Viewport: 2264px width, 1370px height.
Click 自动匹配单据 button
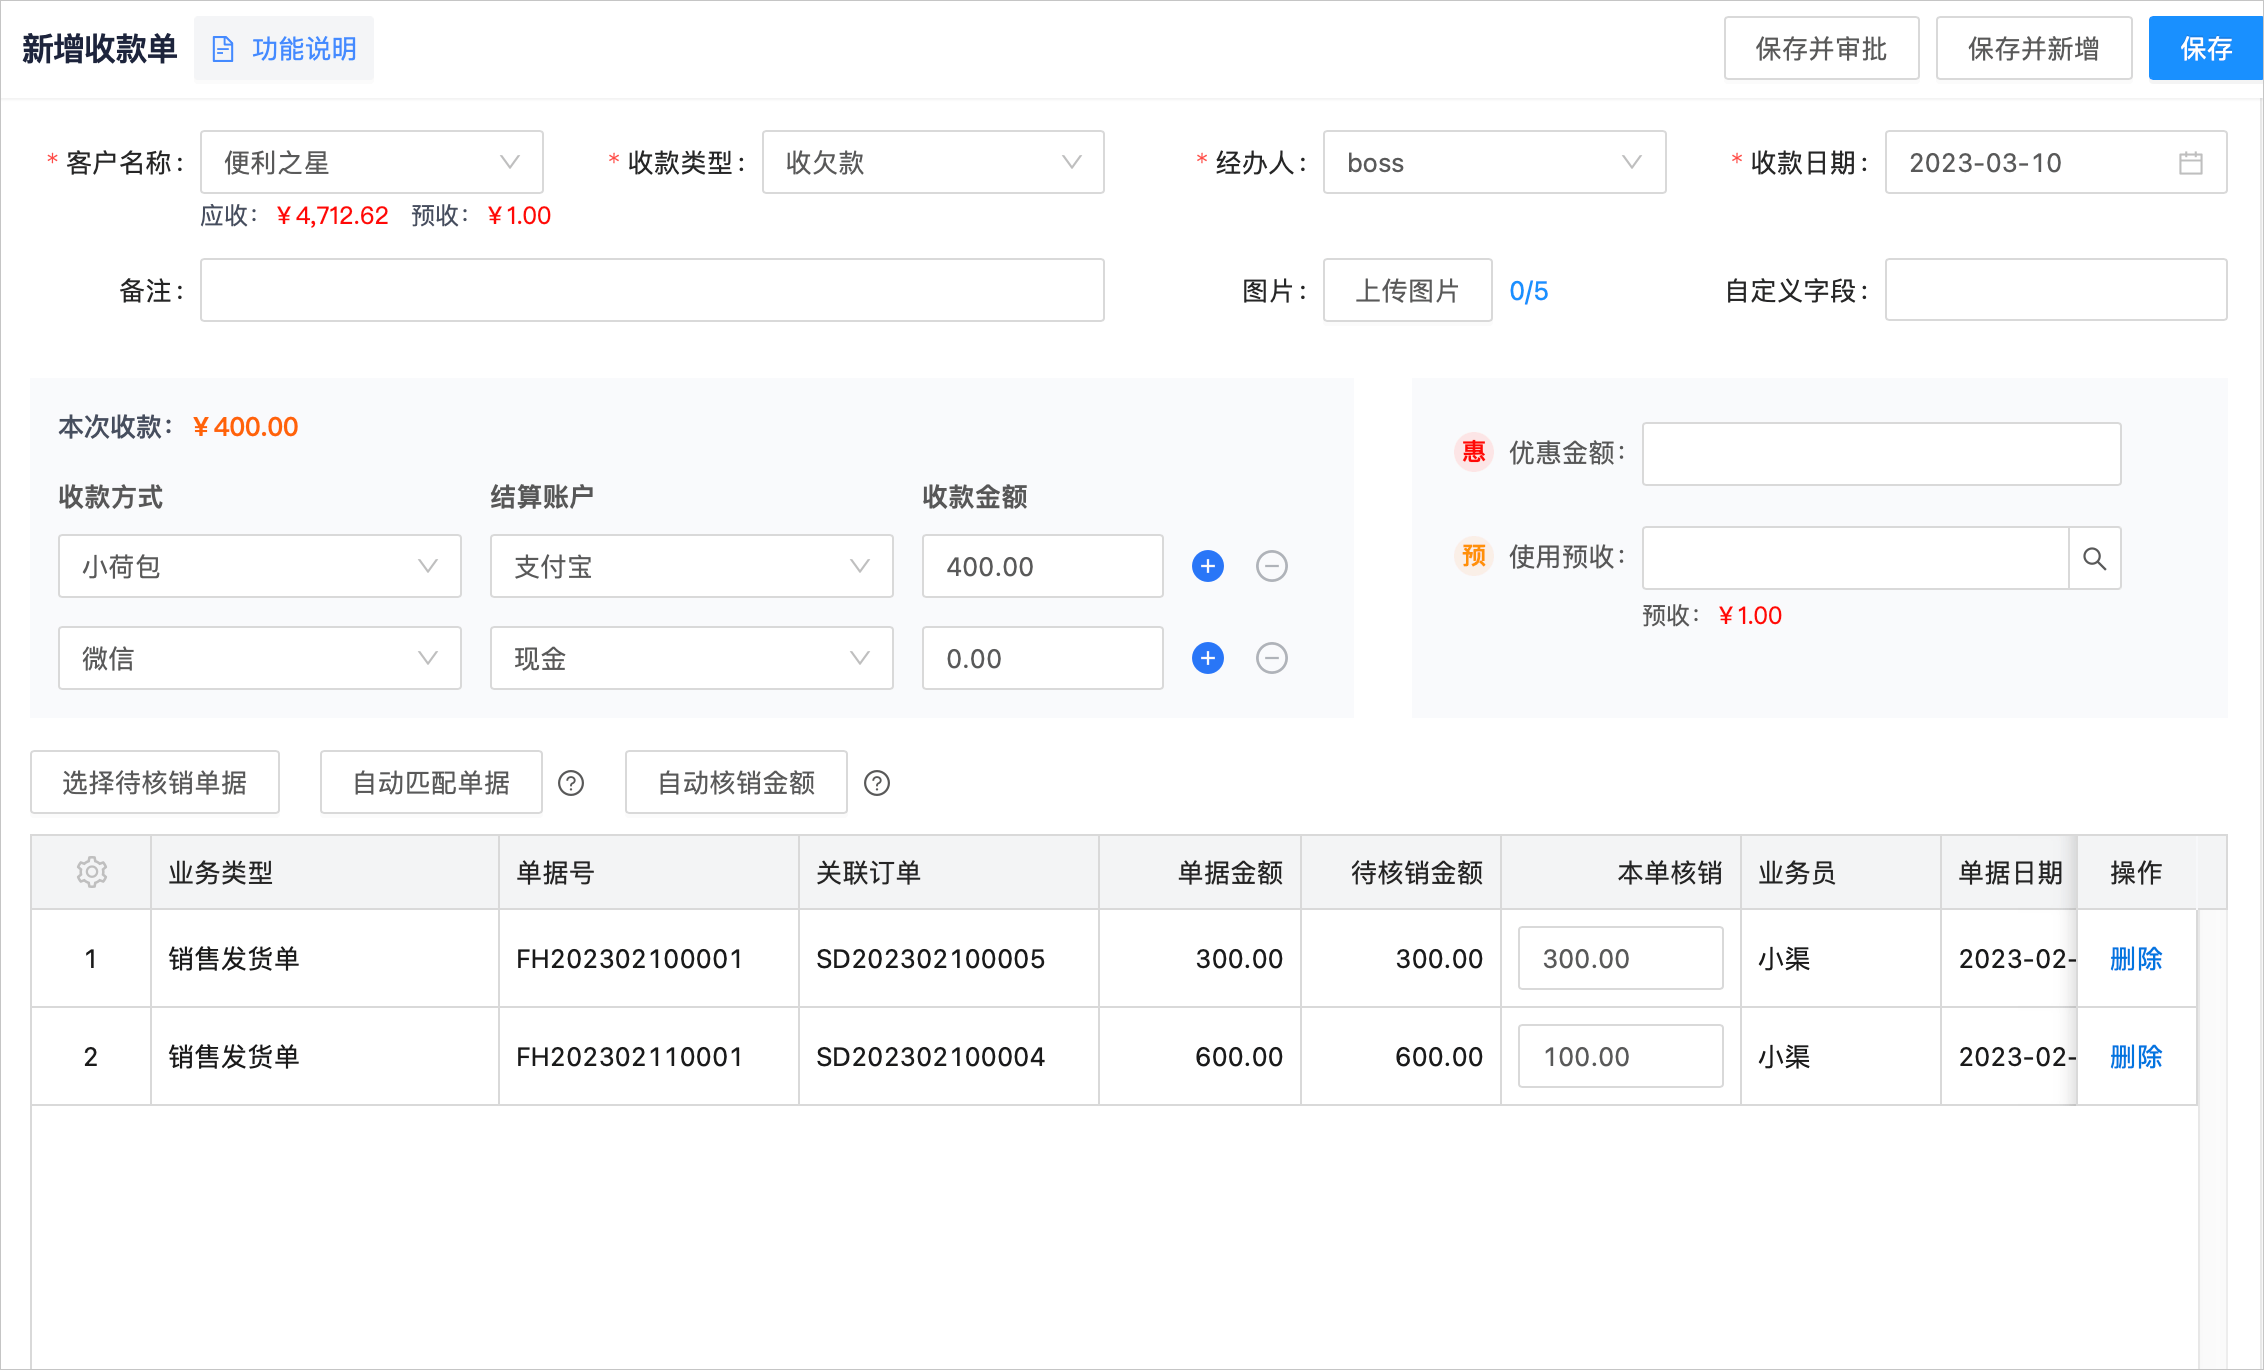click(x=431, y=782)
